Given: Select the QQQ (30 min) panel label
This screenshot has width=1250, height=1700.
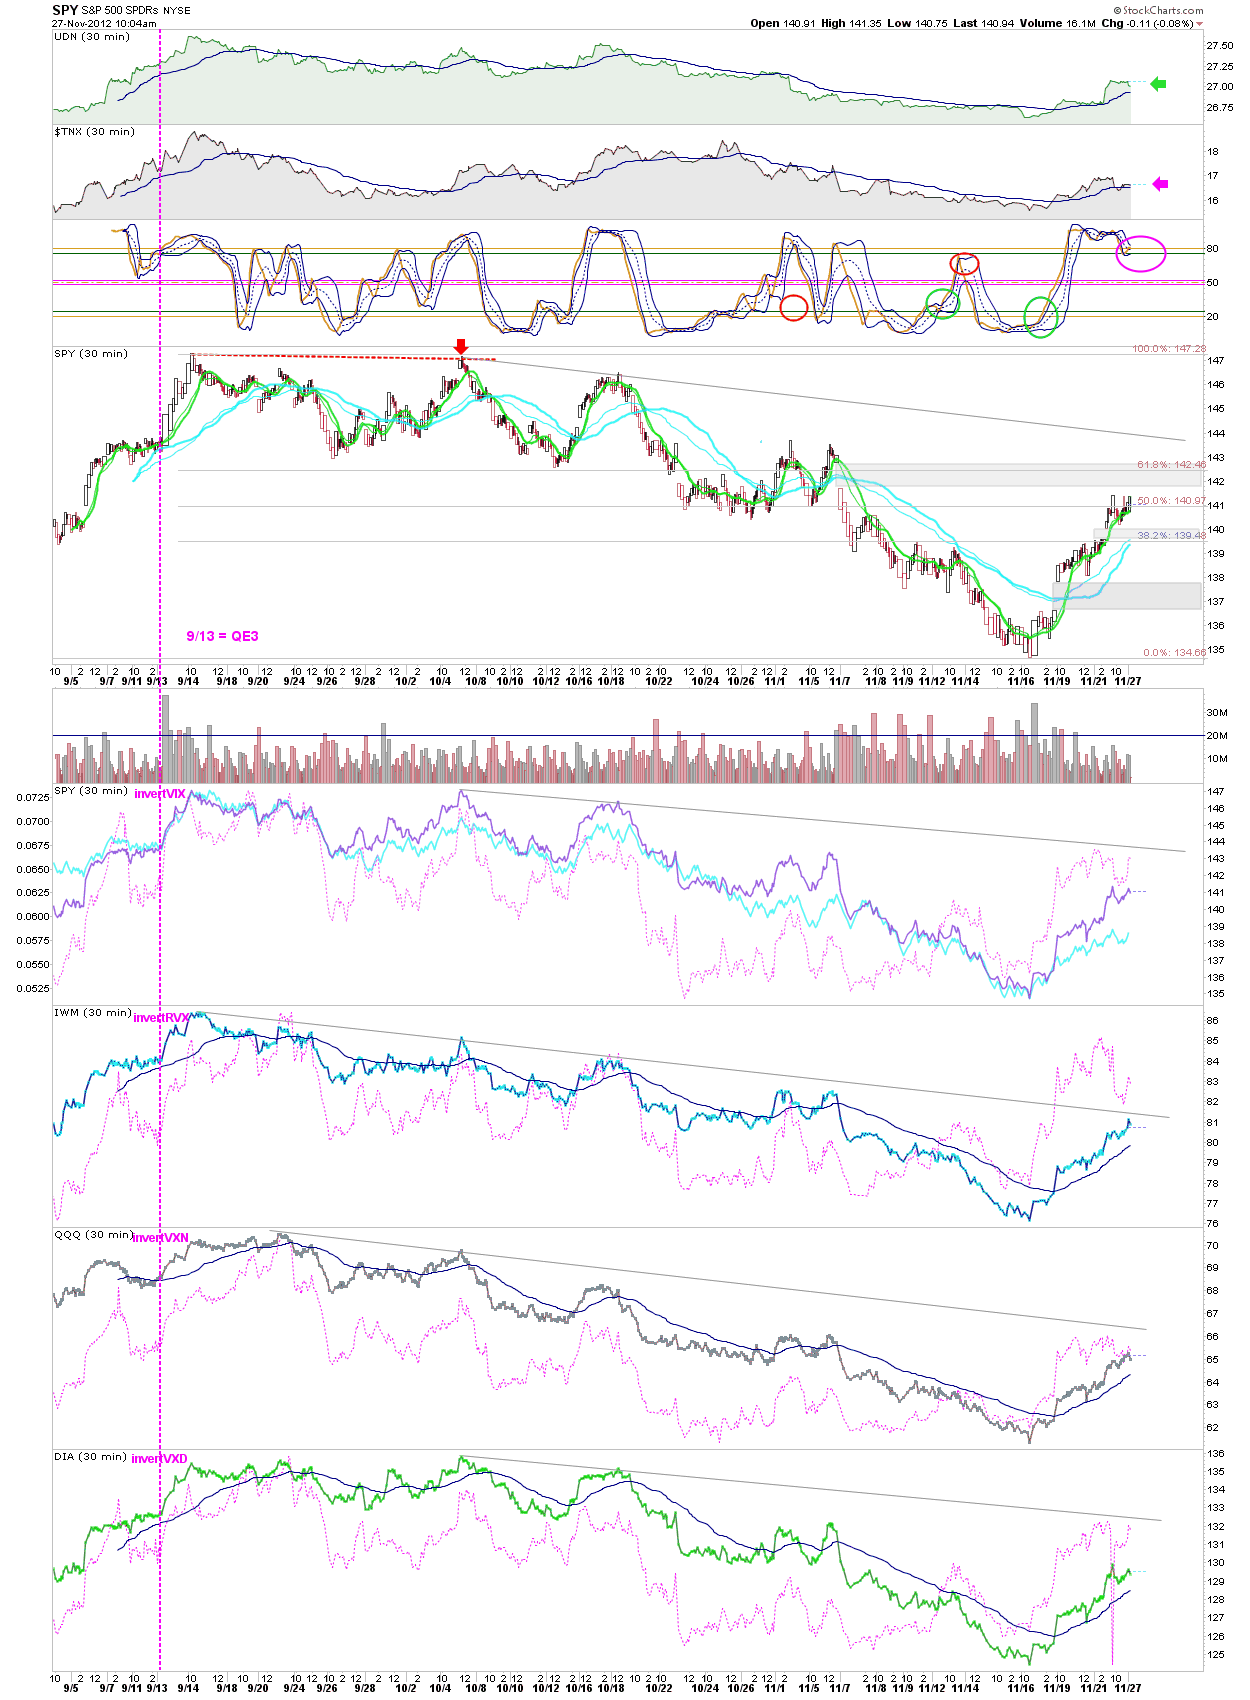Looking at the screenshot, I should tap(93, 1235).
